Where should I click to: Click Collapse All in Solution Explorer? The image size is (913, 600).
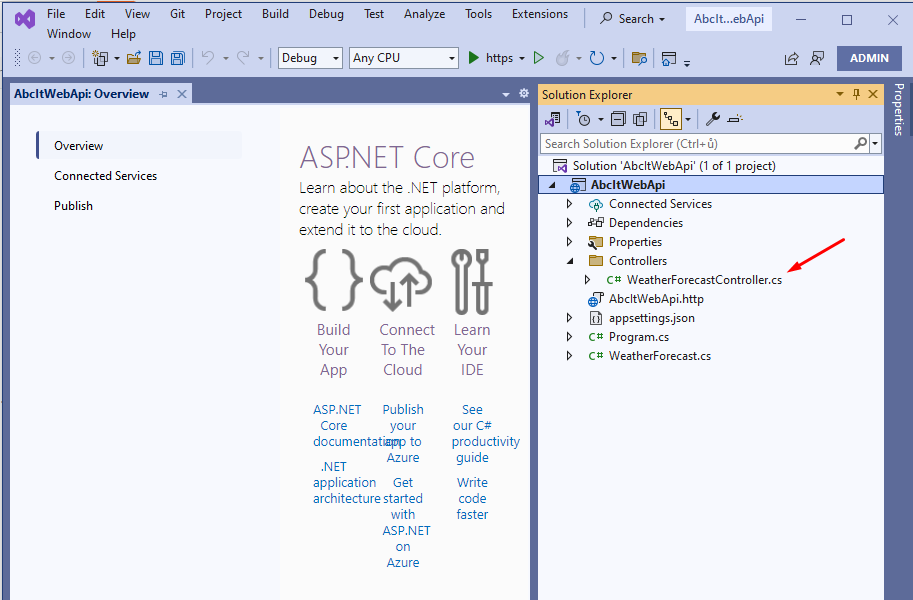618,119
